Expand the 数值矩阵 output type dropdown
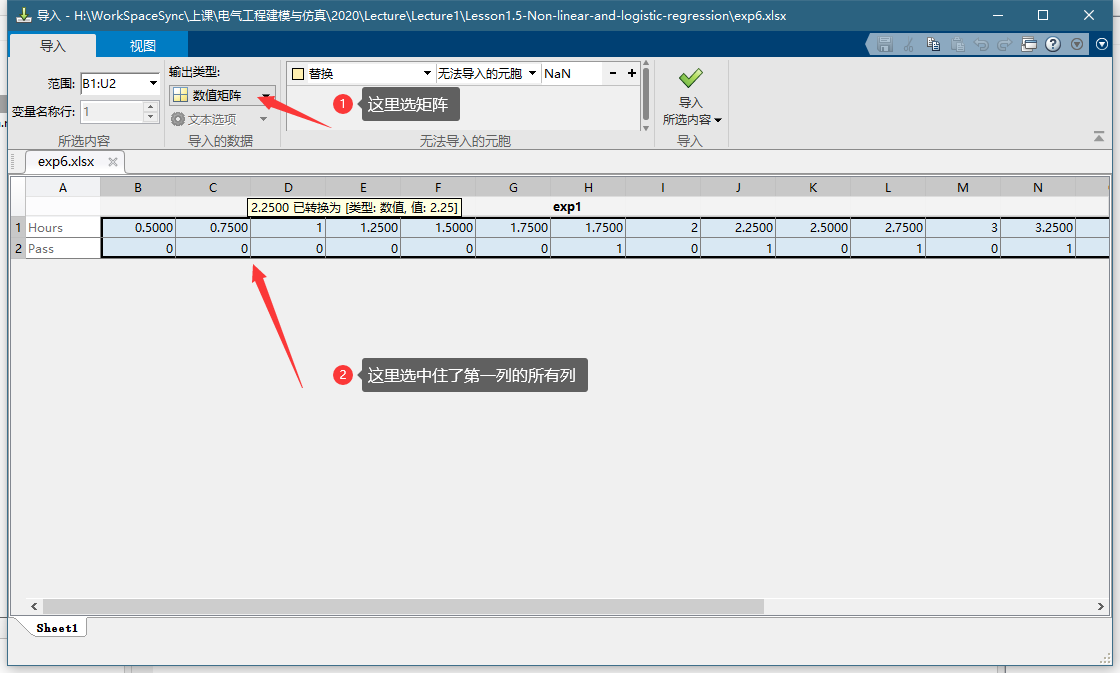Screen dimensions: 1120x673 (266, 96)
